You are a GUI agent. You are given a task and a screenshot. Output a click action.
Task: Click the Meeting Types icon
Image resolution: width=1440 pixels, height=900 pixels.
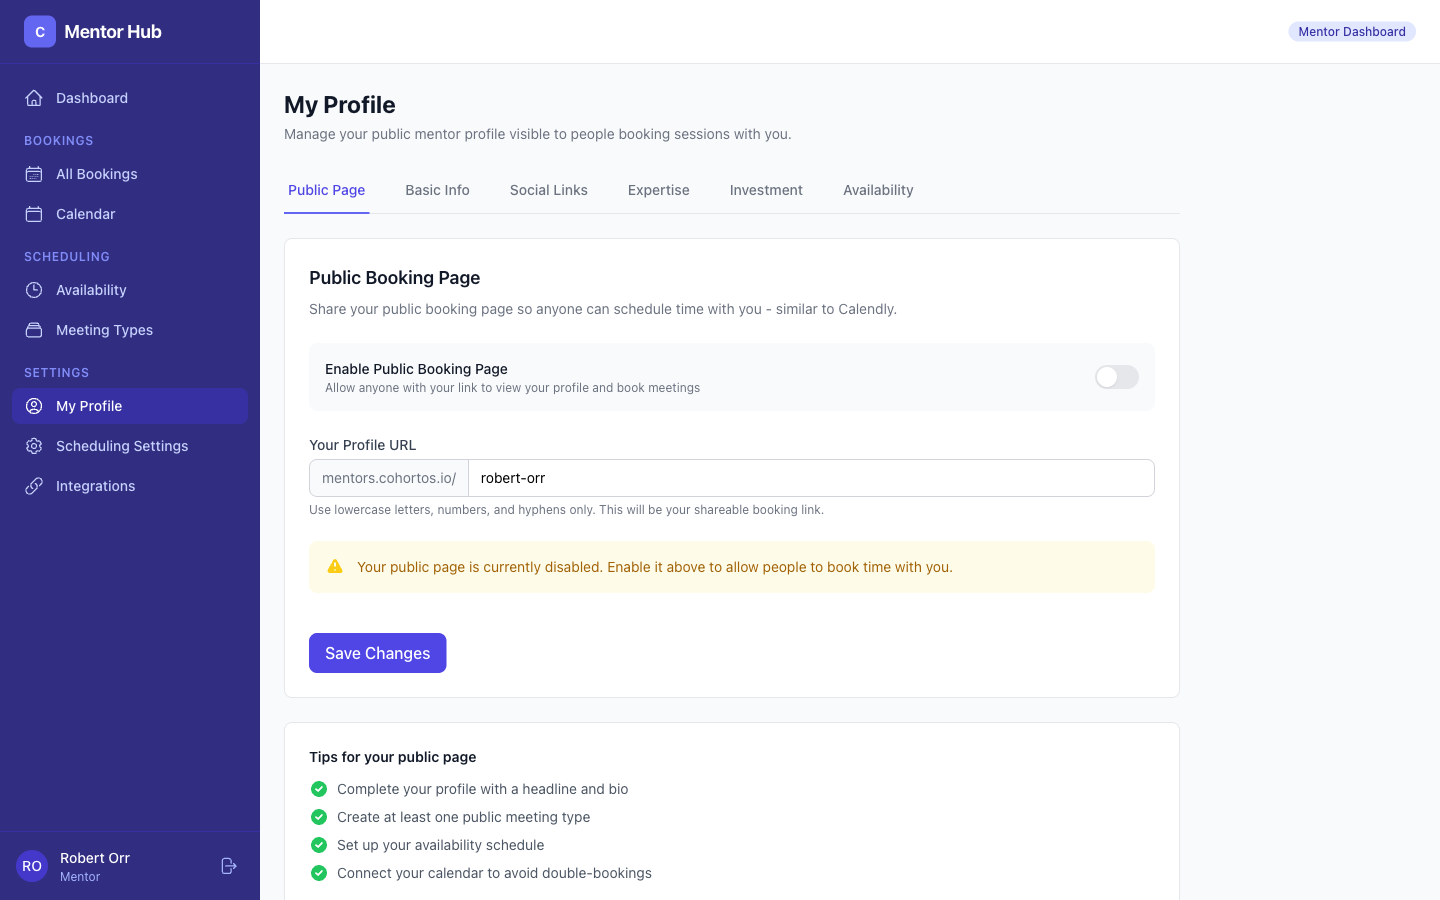pyautogui.click(x=34, y=330)
